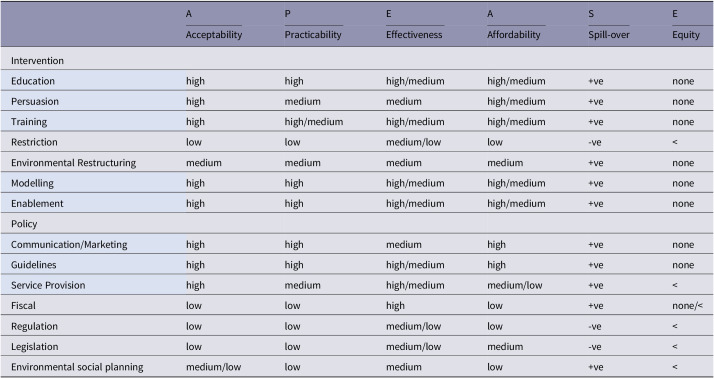Select the Environmental social planning row label
Viewport: 714px width, 378px height.
[77, 367]
